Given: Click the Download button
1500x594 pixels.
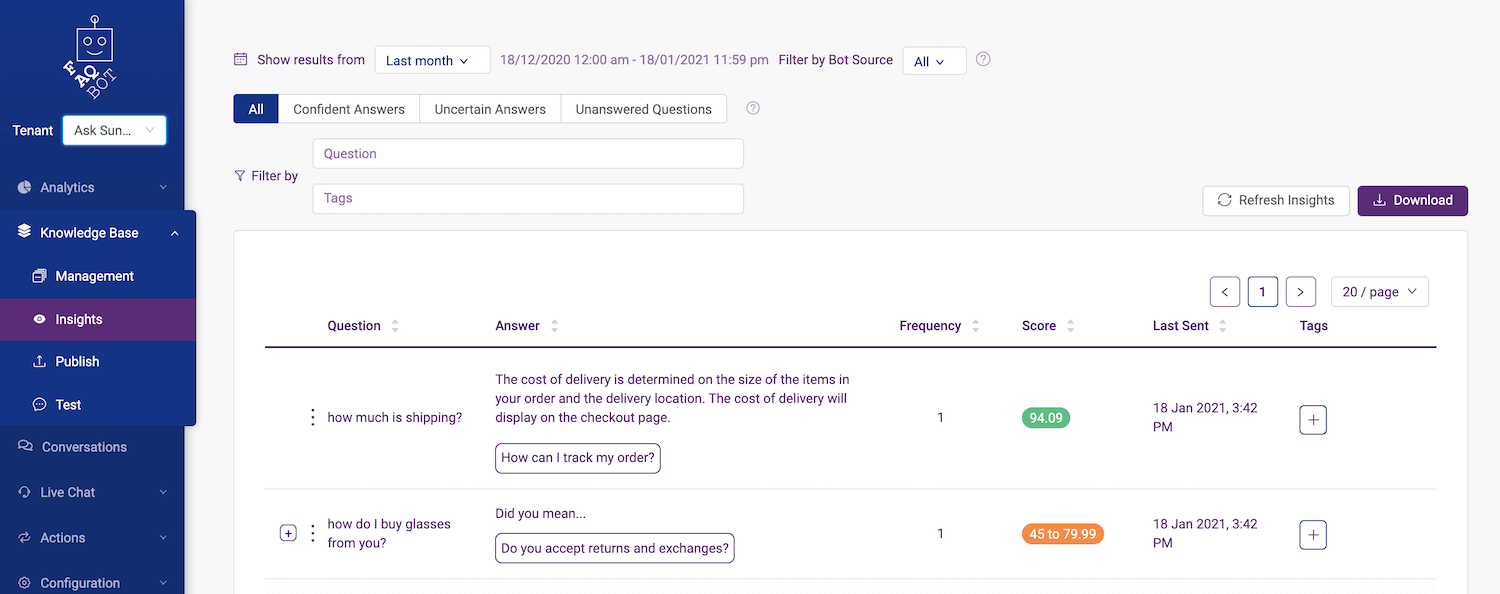Looking at the screenshot, I should pos(1413,200).
